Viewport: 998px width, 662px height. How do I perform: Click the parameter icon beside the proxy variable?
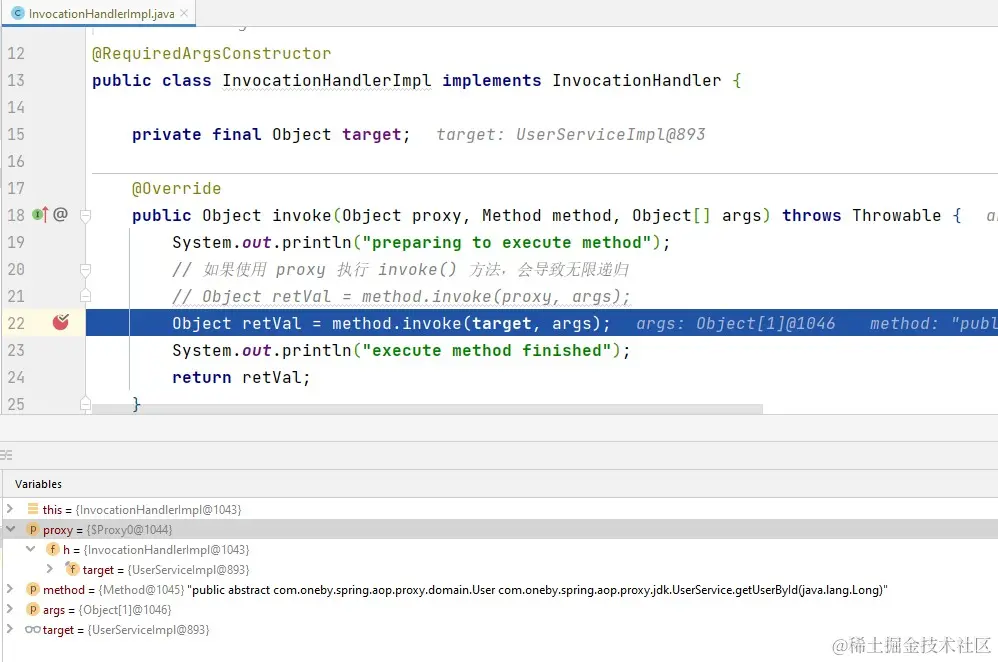[34, 529]
